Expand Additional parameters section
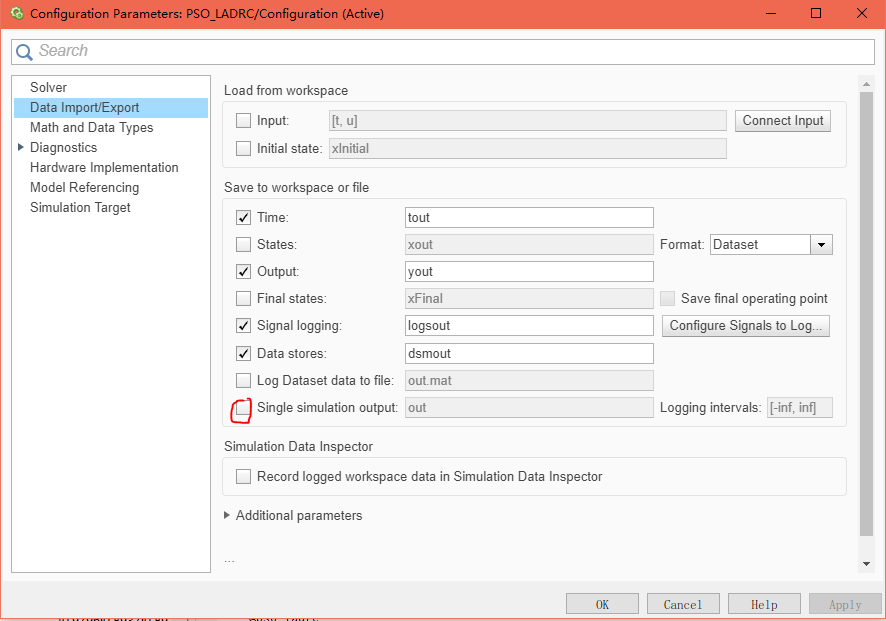The height and width of the screenshot is (621, 886). point(227,515)
